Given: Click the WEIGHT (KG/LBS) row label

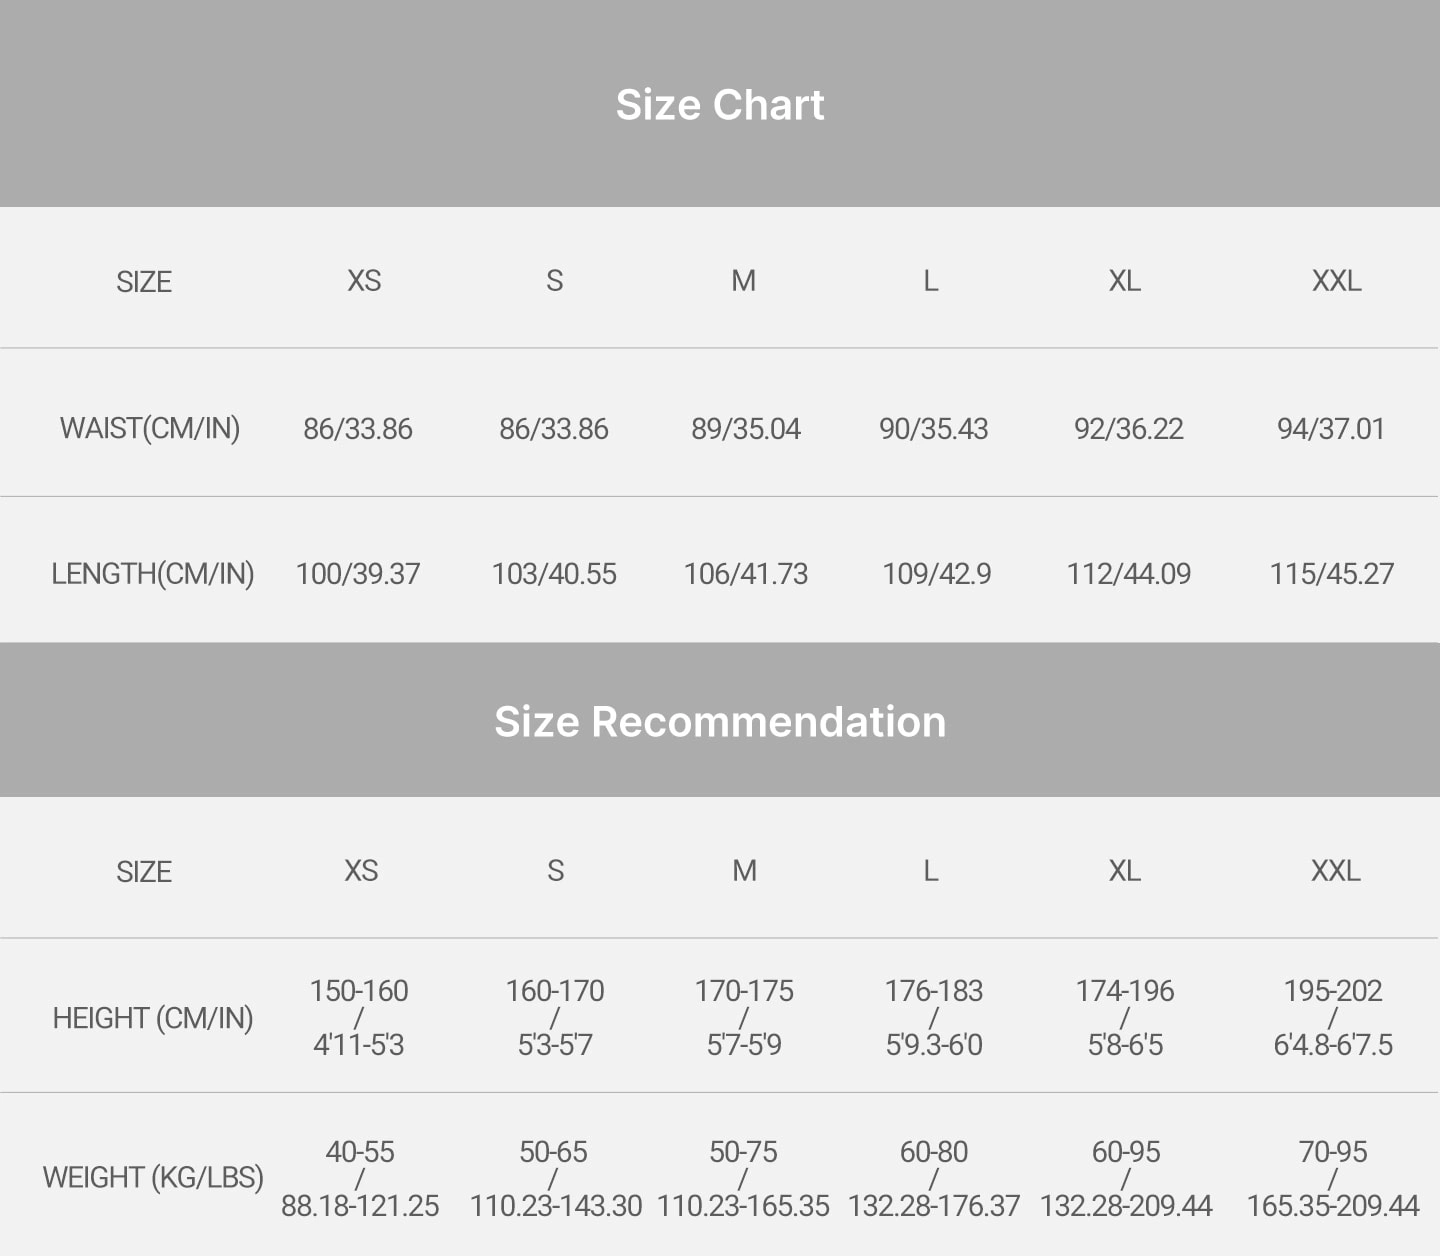Looking at the screenshot, I should pyautogui.click(x=153, y=1177).
